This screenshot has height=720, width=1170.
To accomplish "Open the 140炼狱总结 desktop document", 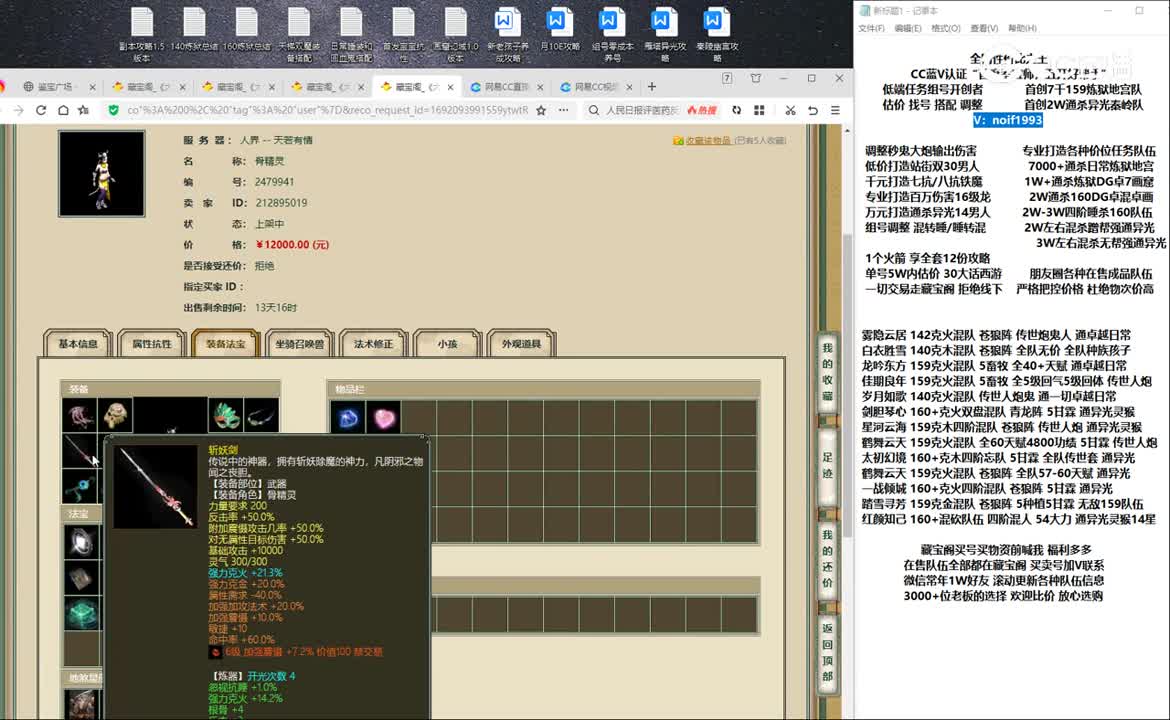I will point(194,30).
